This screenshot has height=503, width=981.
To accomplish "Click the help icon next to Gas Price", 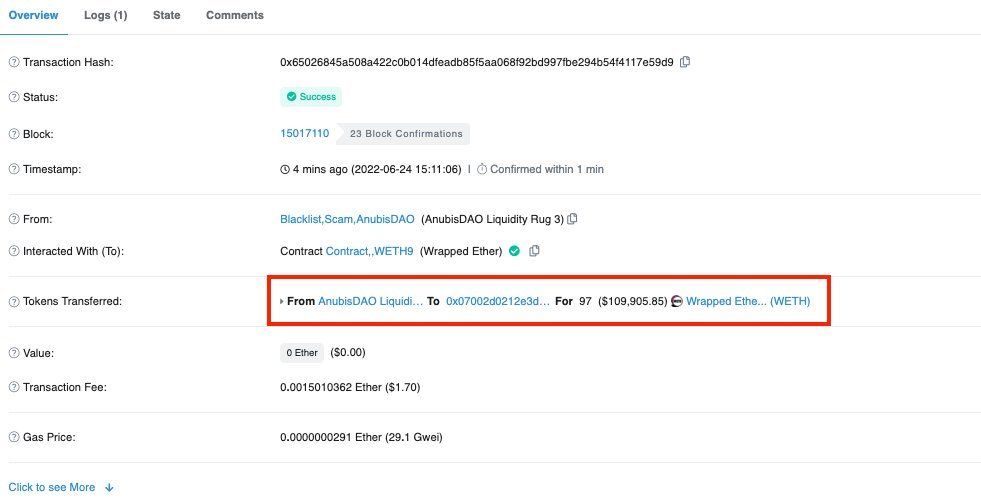I will point(14,437).
